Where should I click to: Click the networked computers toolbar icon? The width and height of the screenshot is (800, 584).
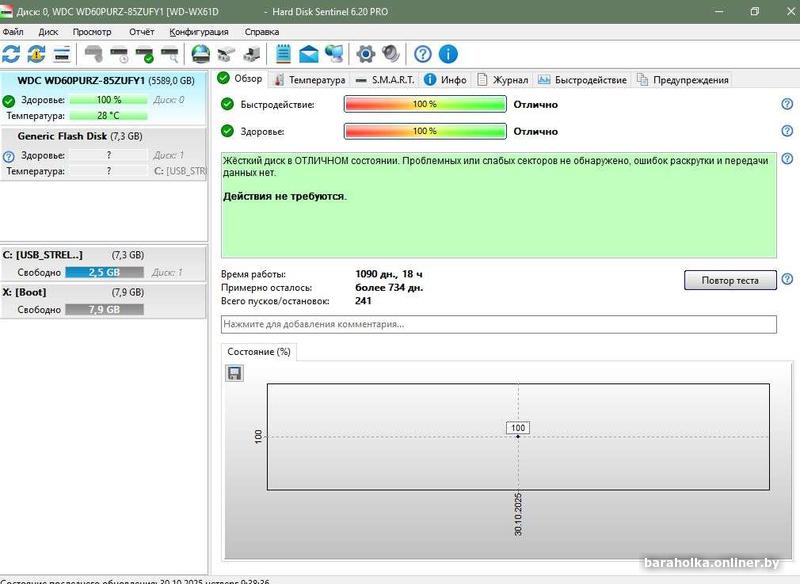pyautogui.click(x=334, y=54)
